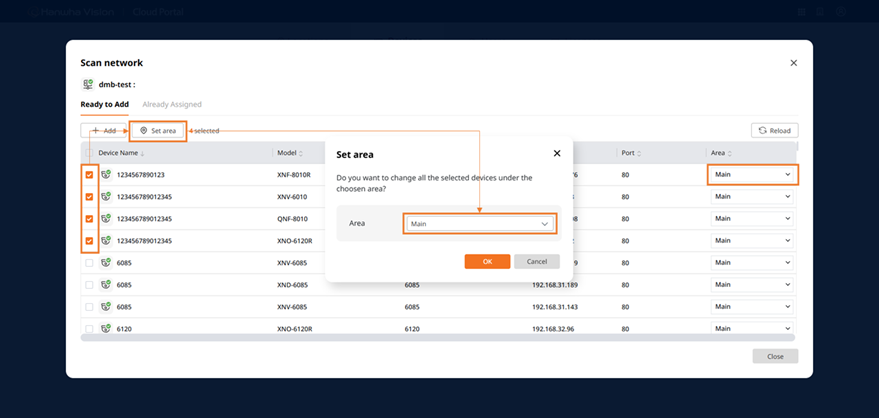Click the camera icon in the QNF-8010 row
Image resolution: width=879 pixels, height=418 pixels.
(105, 219)
